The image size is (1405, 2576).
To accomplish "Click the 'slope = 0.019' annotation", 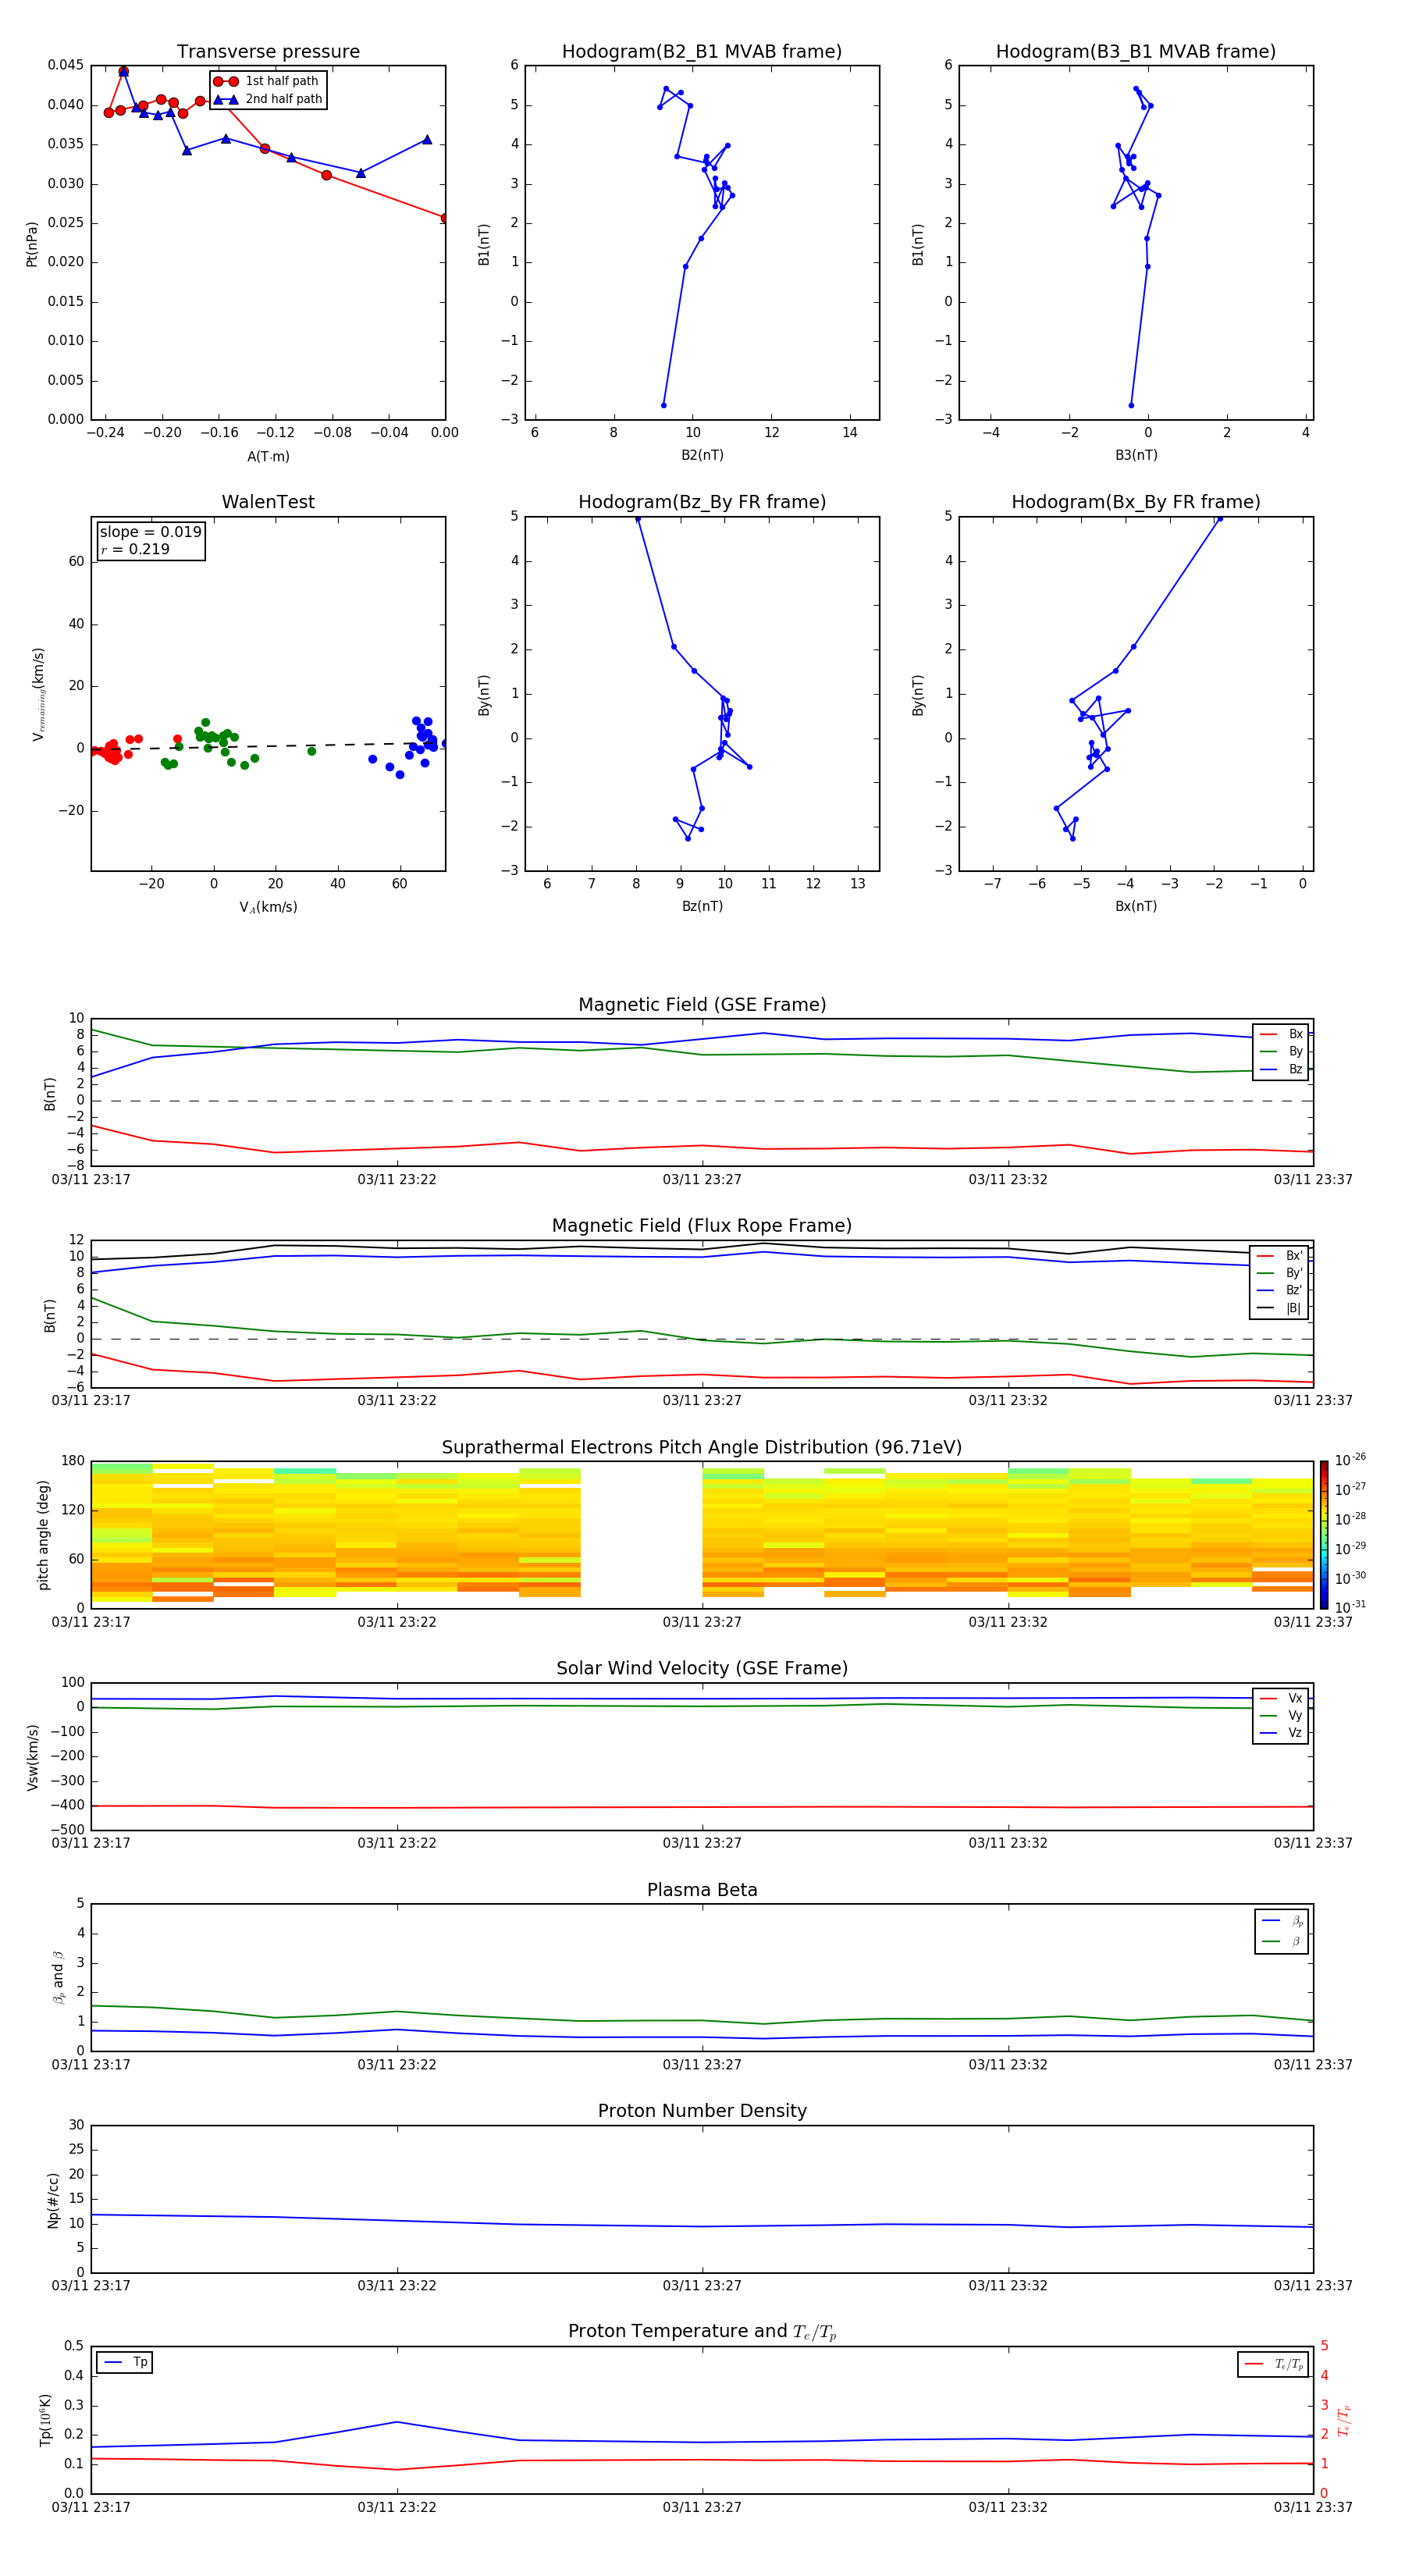I will click(150, 532).
